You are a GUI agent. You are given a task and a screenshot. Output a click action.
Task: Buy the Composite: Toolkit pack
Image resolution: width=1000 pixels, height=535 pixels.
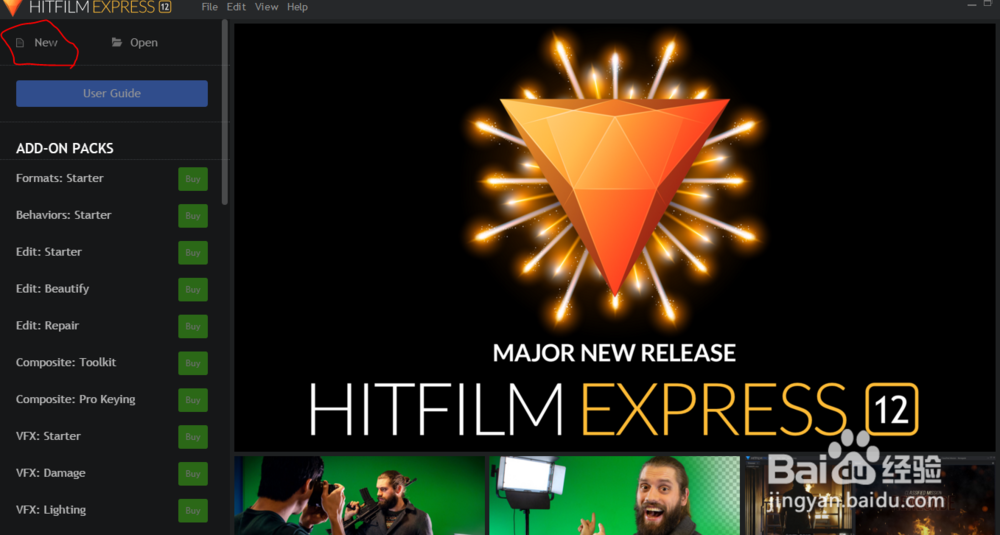[x=193, y=363]
